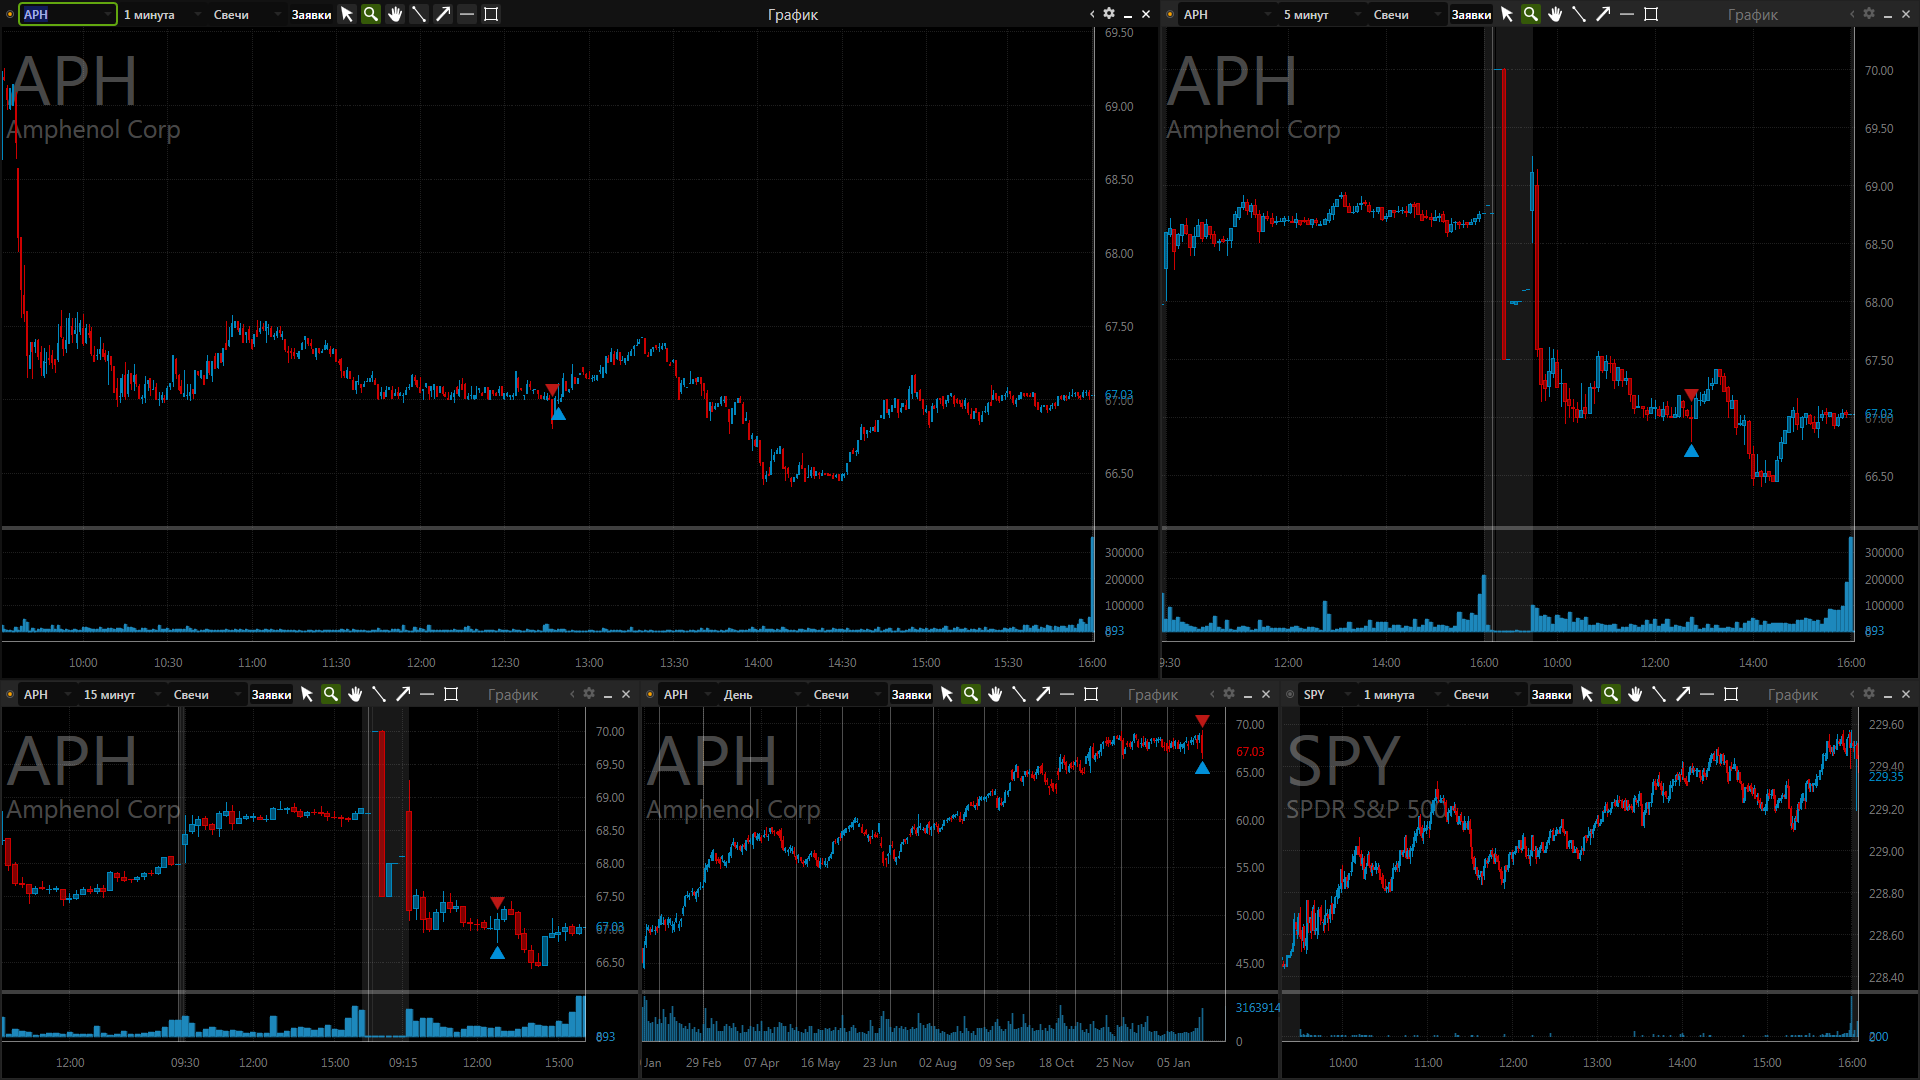Choose the hand pan tool in the 15-minute APH chart
The width and height of the screenshot is (1920, 1080).
pos(355,694)
